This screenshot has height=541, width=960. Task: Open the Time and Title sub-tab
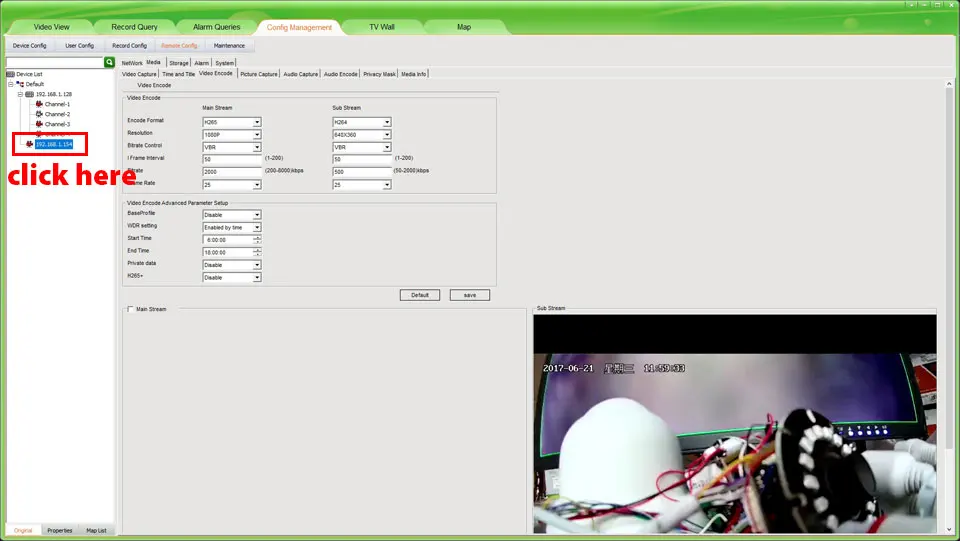click(178, 74)
